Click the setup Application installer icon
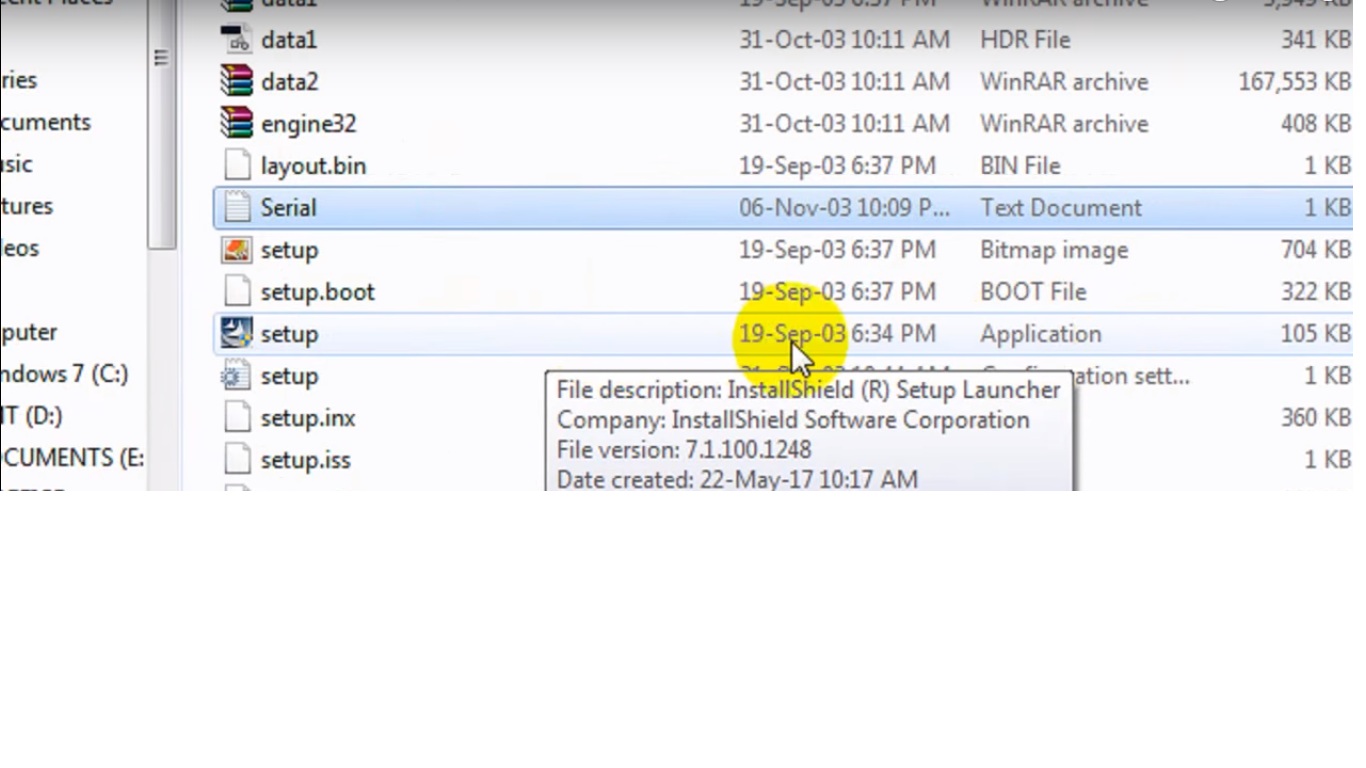1366x768 pixels. coord(237,334)
